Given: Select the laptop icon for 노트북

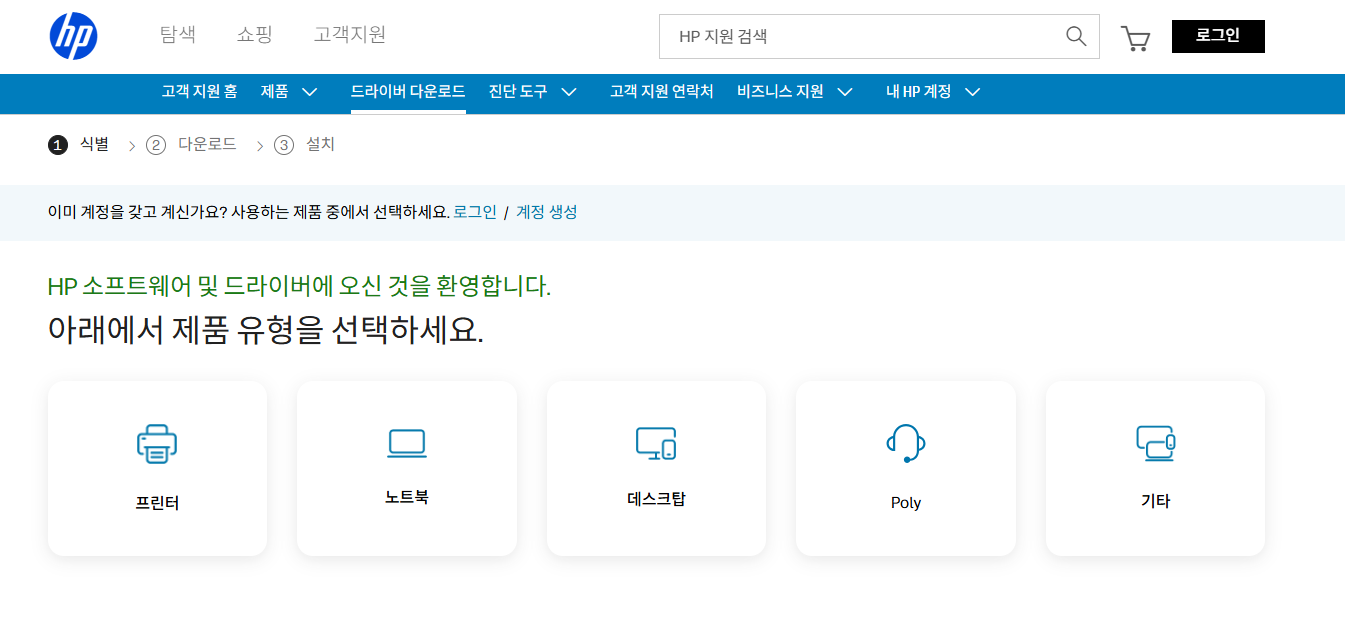Looking at the screenshot, I should click(x=407, y=443).
